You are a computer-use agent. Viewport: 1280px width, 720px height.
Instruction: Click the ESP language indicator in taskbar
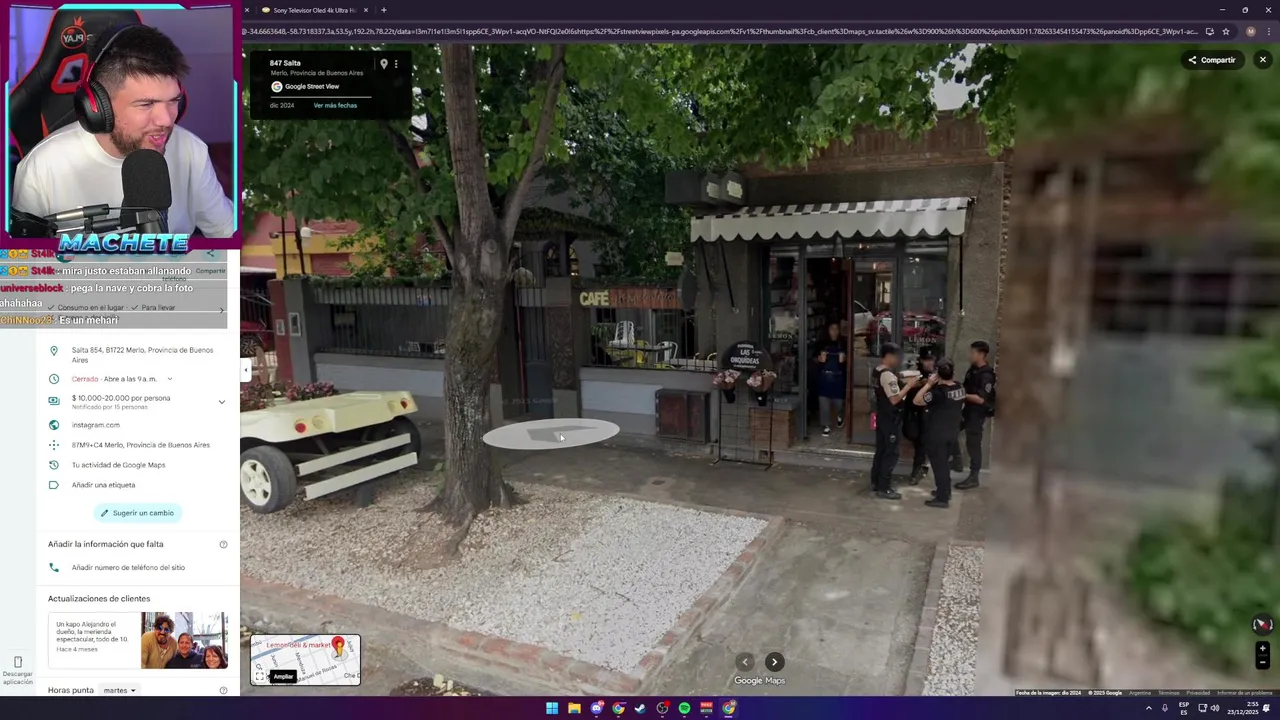pyautogui.click(x=1184, y=708)
